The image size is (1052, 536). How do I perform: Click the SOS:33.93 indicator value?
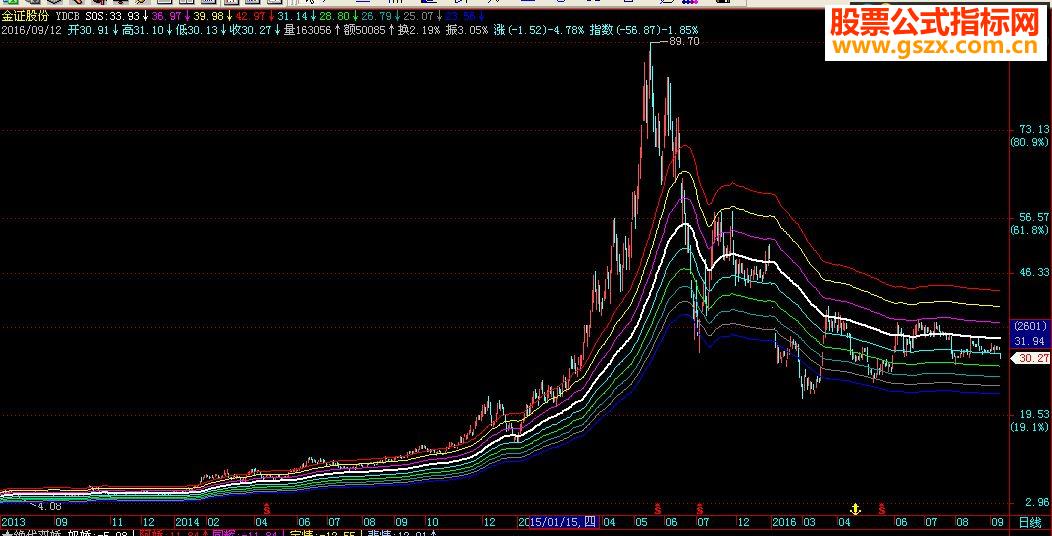(113, 15)
